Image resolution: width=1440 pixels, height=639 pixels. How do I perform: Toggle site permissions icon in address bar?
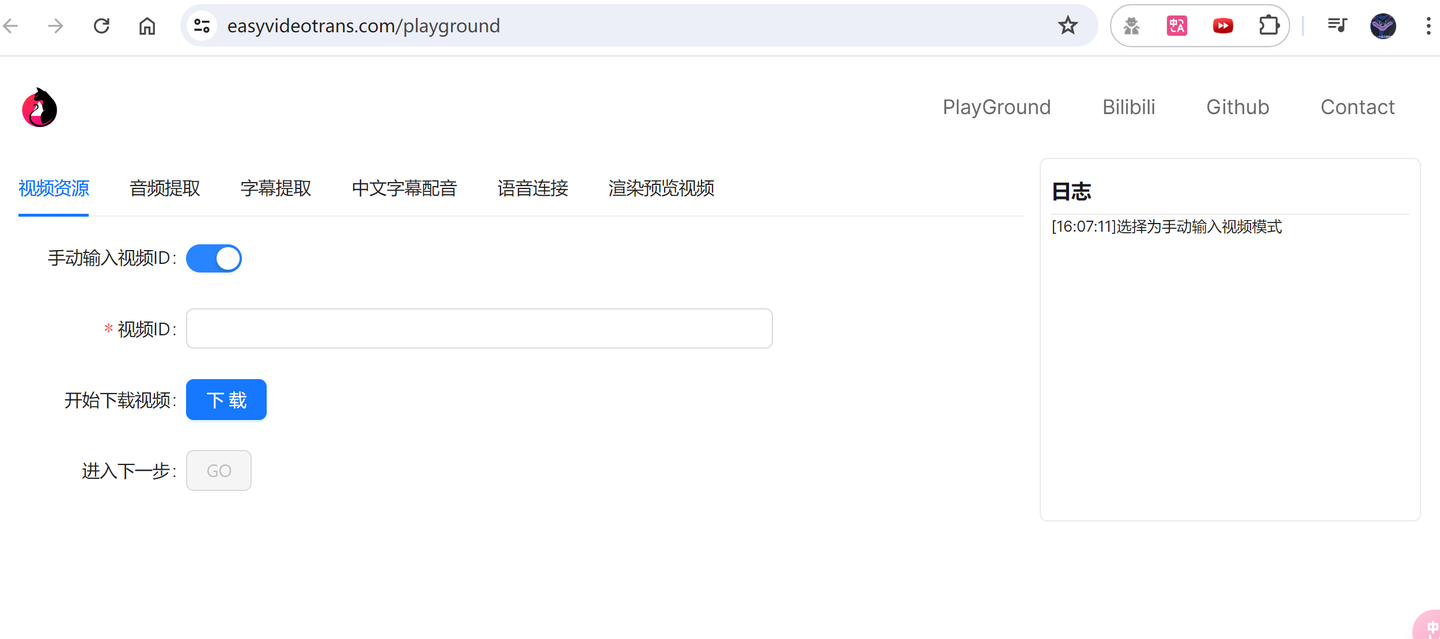[x=201, y=25]
